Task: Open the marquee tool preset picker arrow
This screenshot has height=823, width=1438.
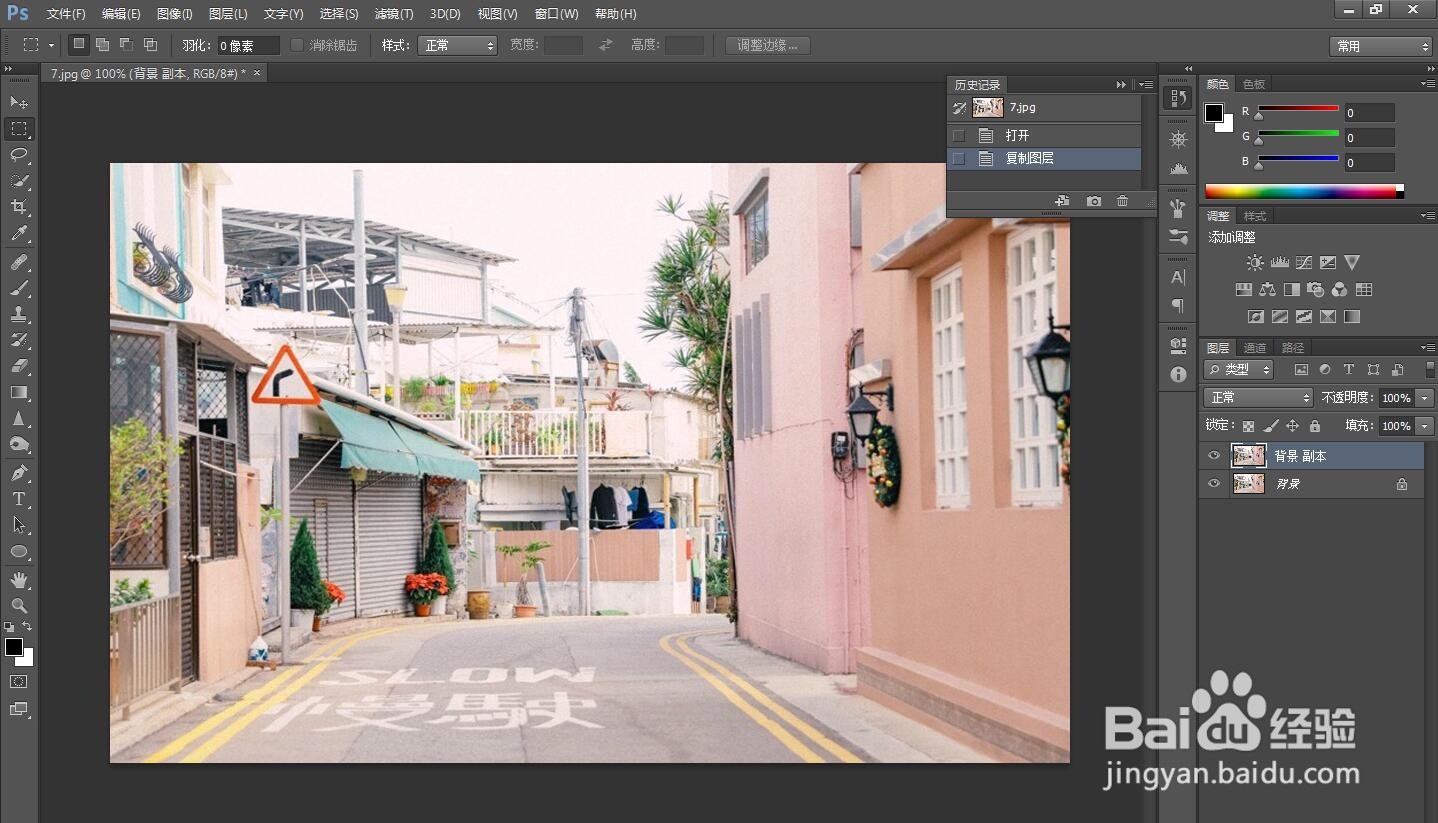Action: click(51, 45)
